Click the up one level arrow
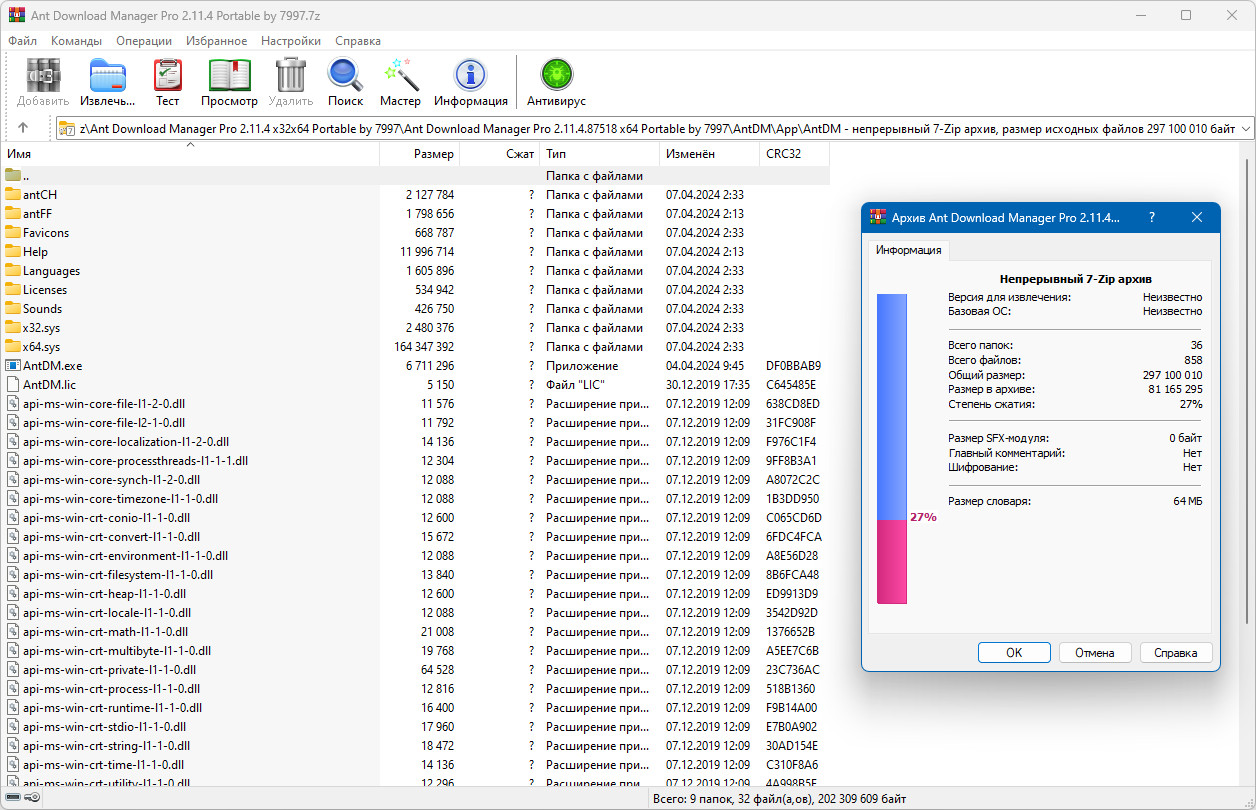Screen dimensions: 1256x810 tap(23, 128)
